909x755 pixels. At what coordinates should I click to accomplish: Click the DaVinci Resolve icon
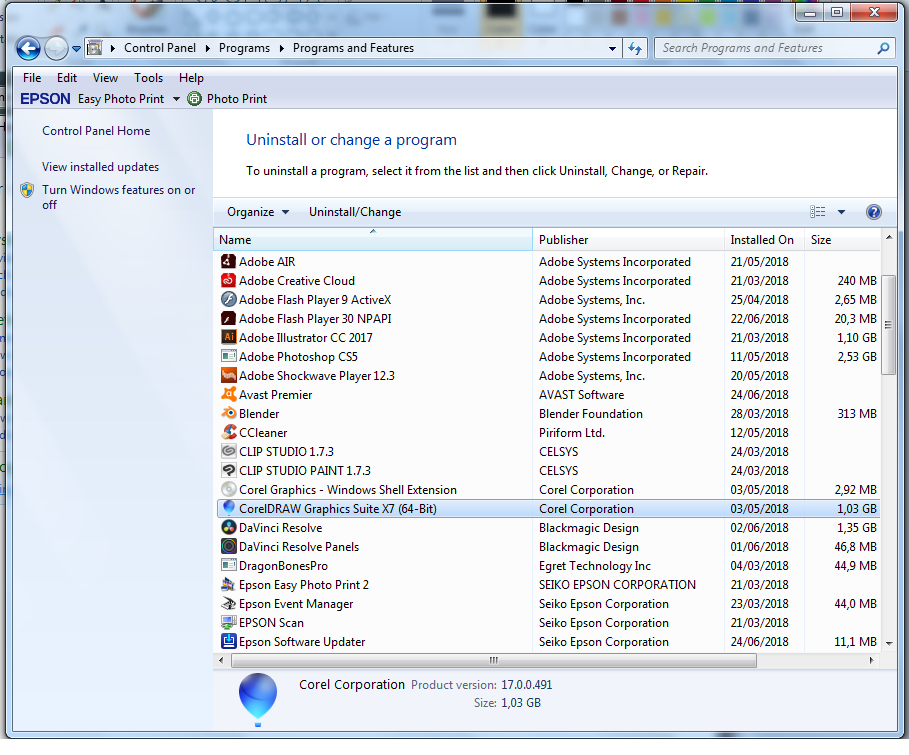228,528
